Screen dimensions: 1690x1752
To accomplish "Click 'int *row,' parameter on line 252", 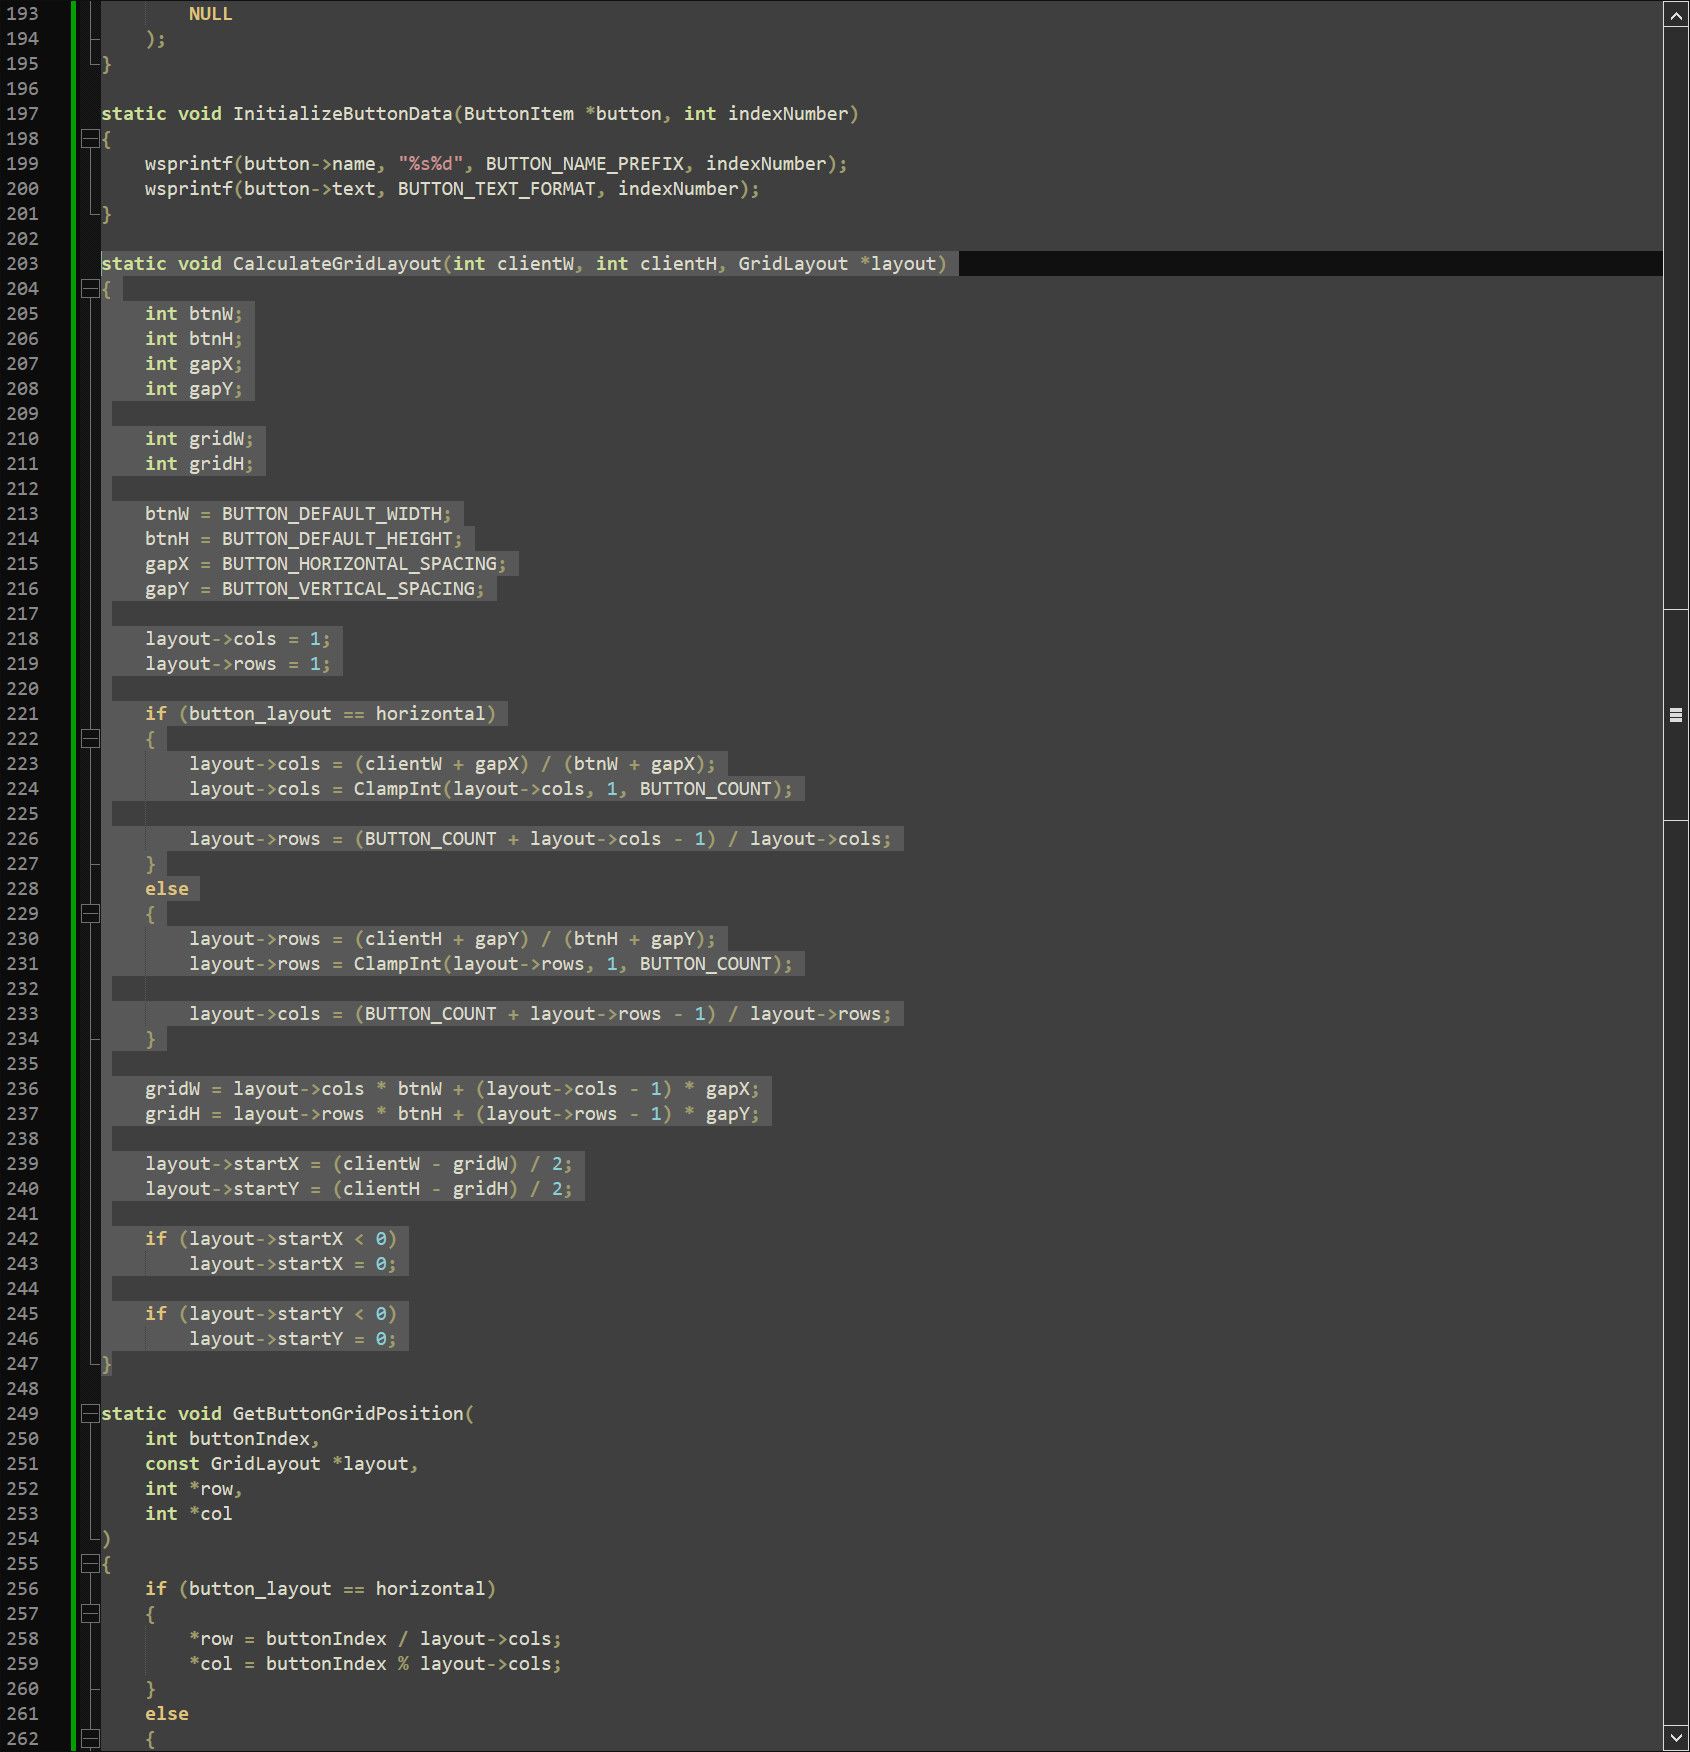I will pyautogui.click(x=194, y=1489).
